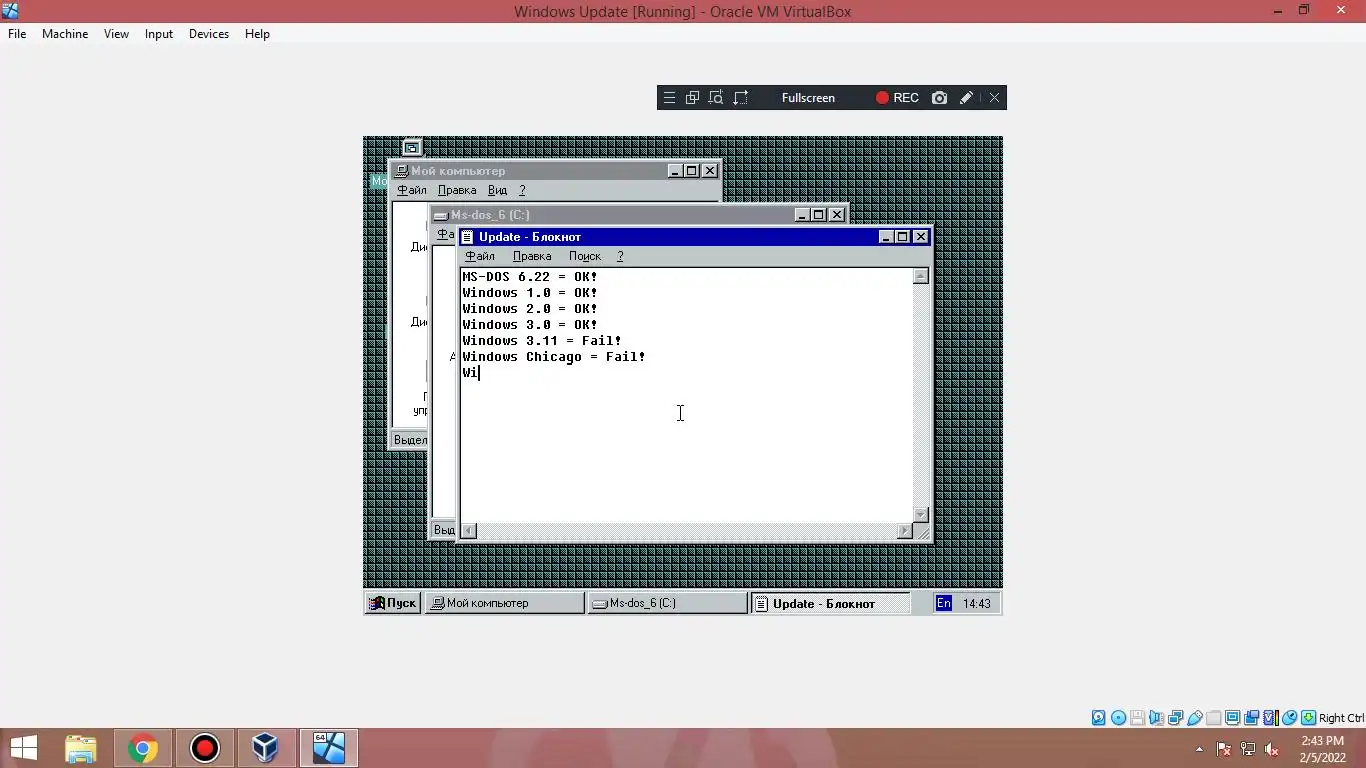1366x768 pixels.
Task: Click the green arrow keyboard capture icon
Action: [1308, 718]
